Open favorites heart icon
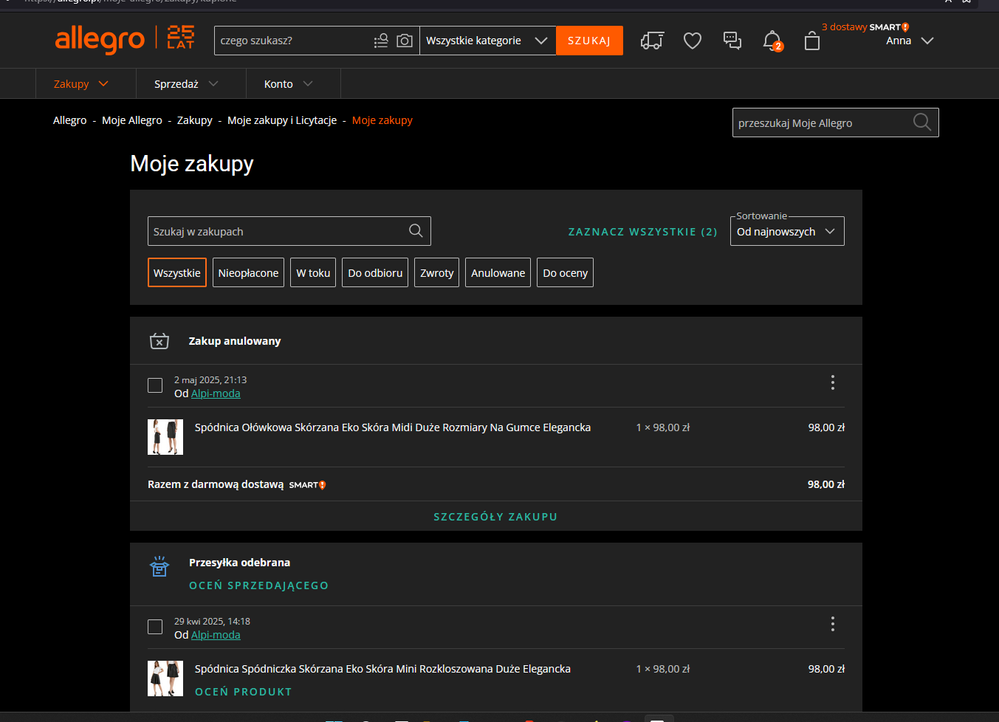The height and width of the screenshot is (722, 999). coord(693,41)
